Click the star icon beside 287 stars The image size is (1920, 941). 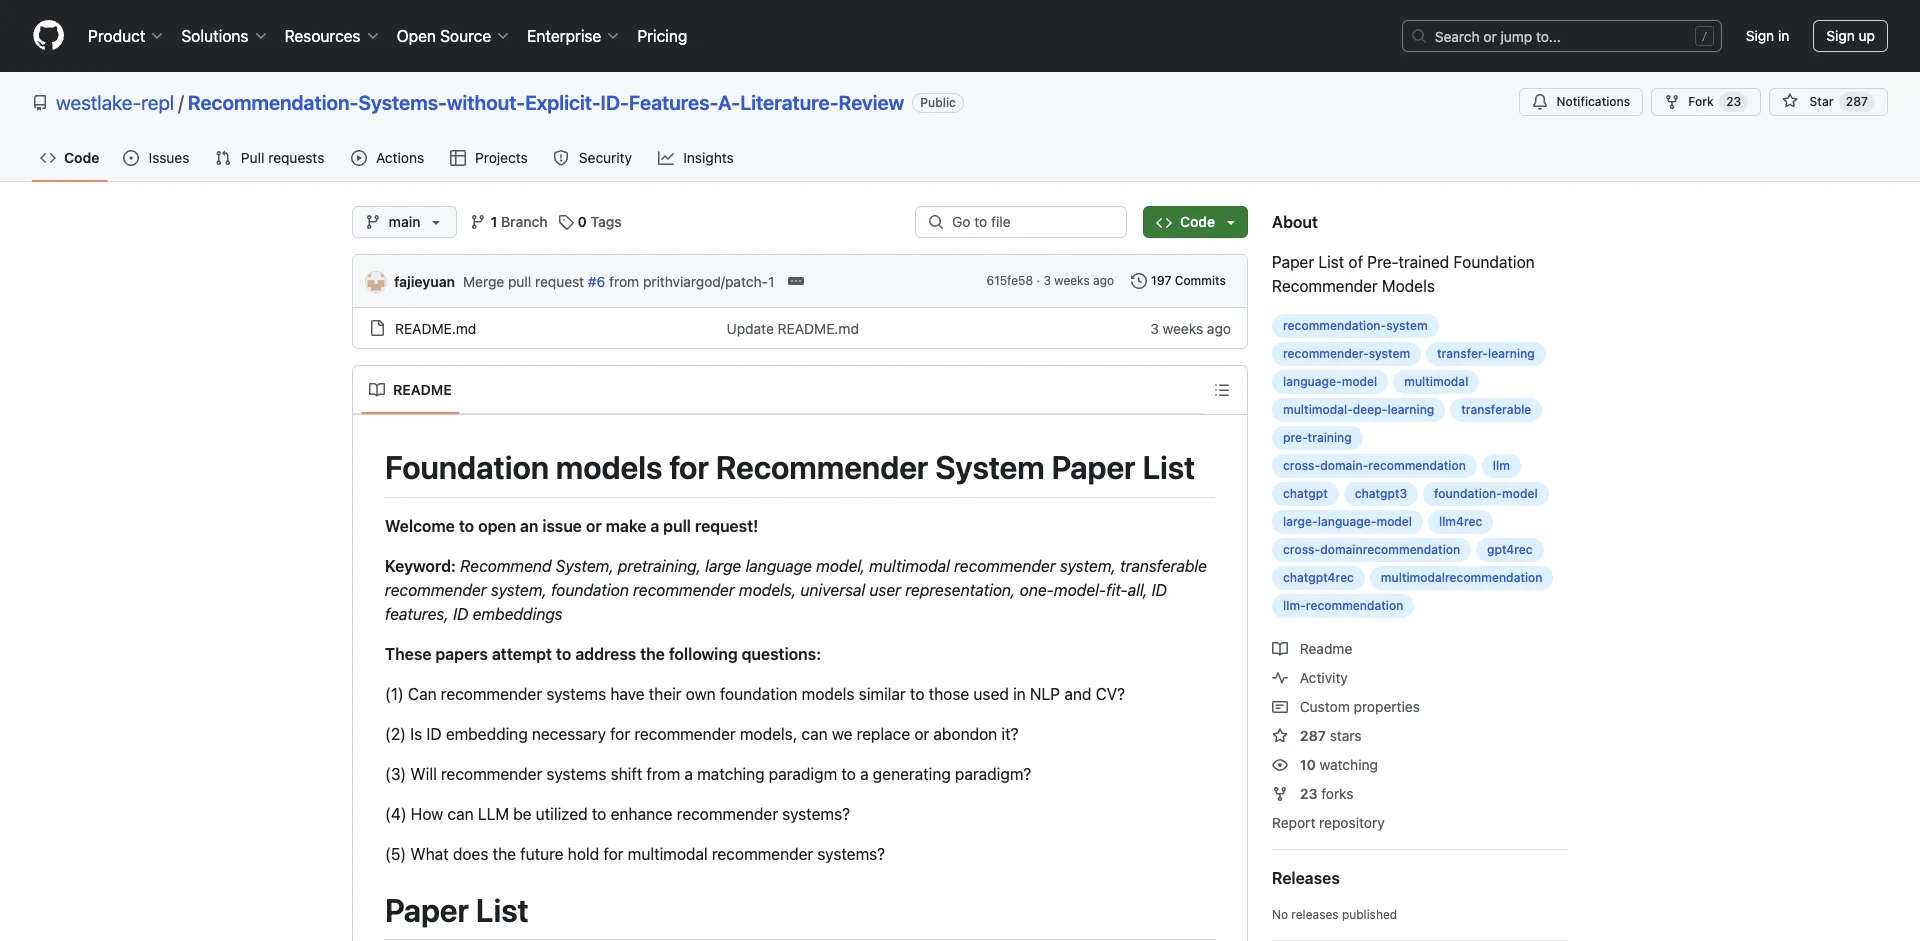tap(1280, 736)
